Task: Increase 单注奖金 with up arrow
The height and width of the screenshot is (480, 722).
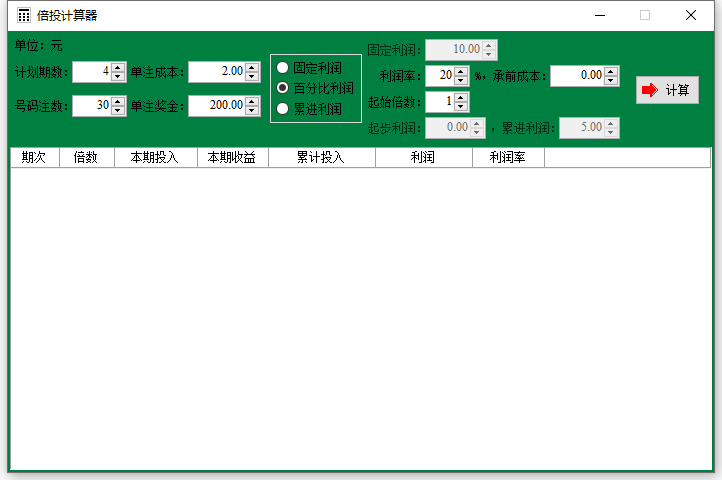Action: [252, 101]
